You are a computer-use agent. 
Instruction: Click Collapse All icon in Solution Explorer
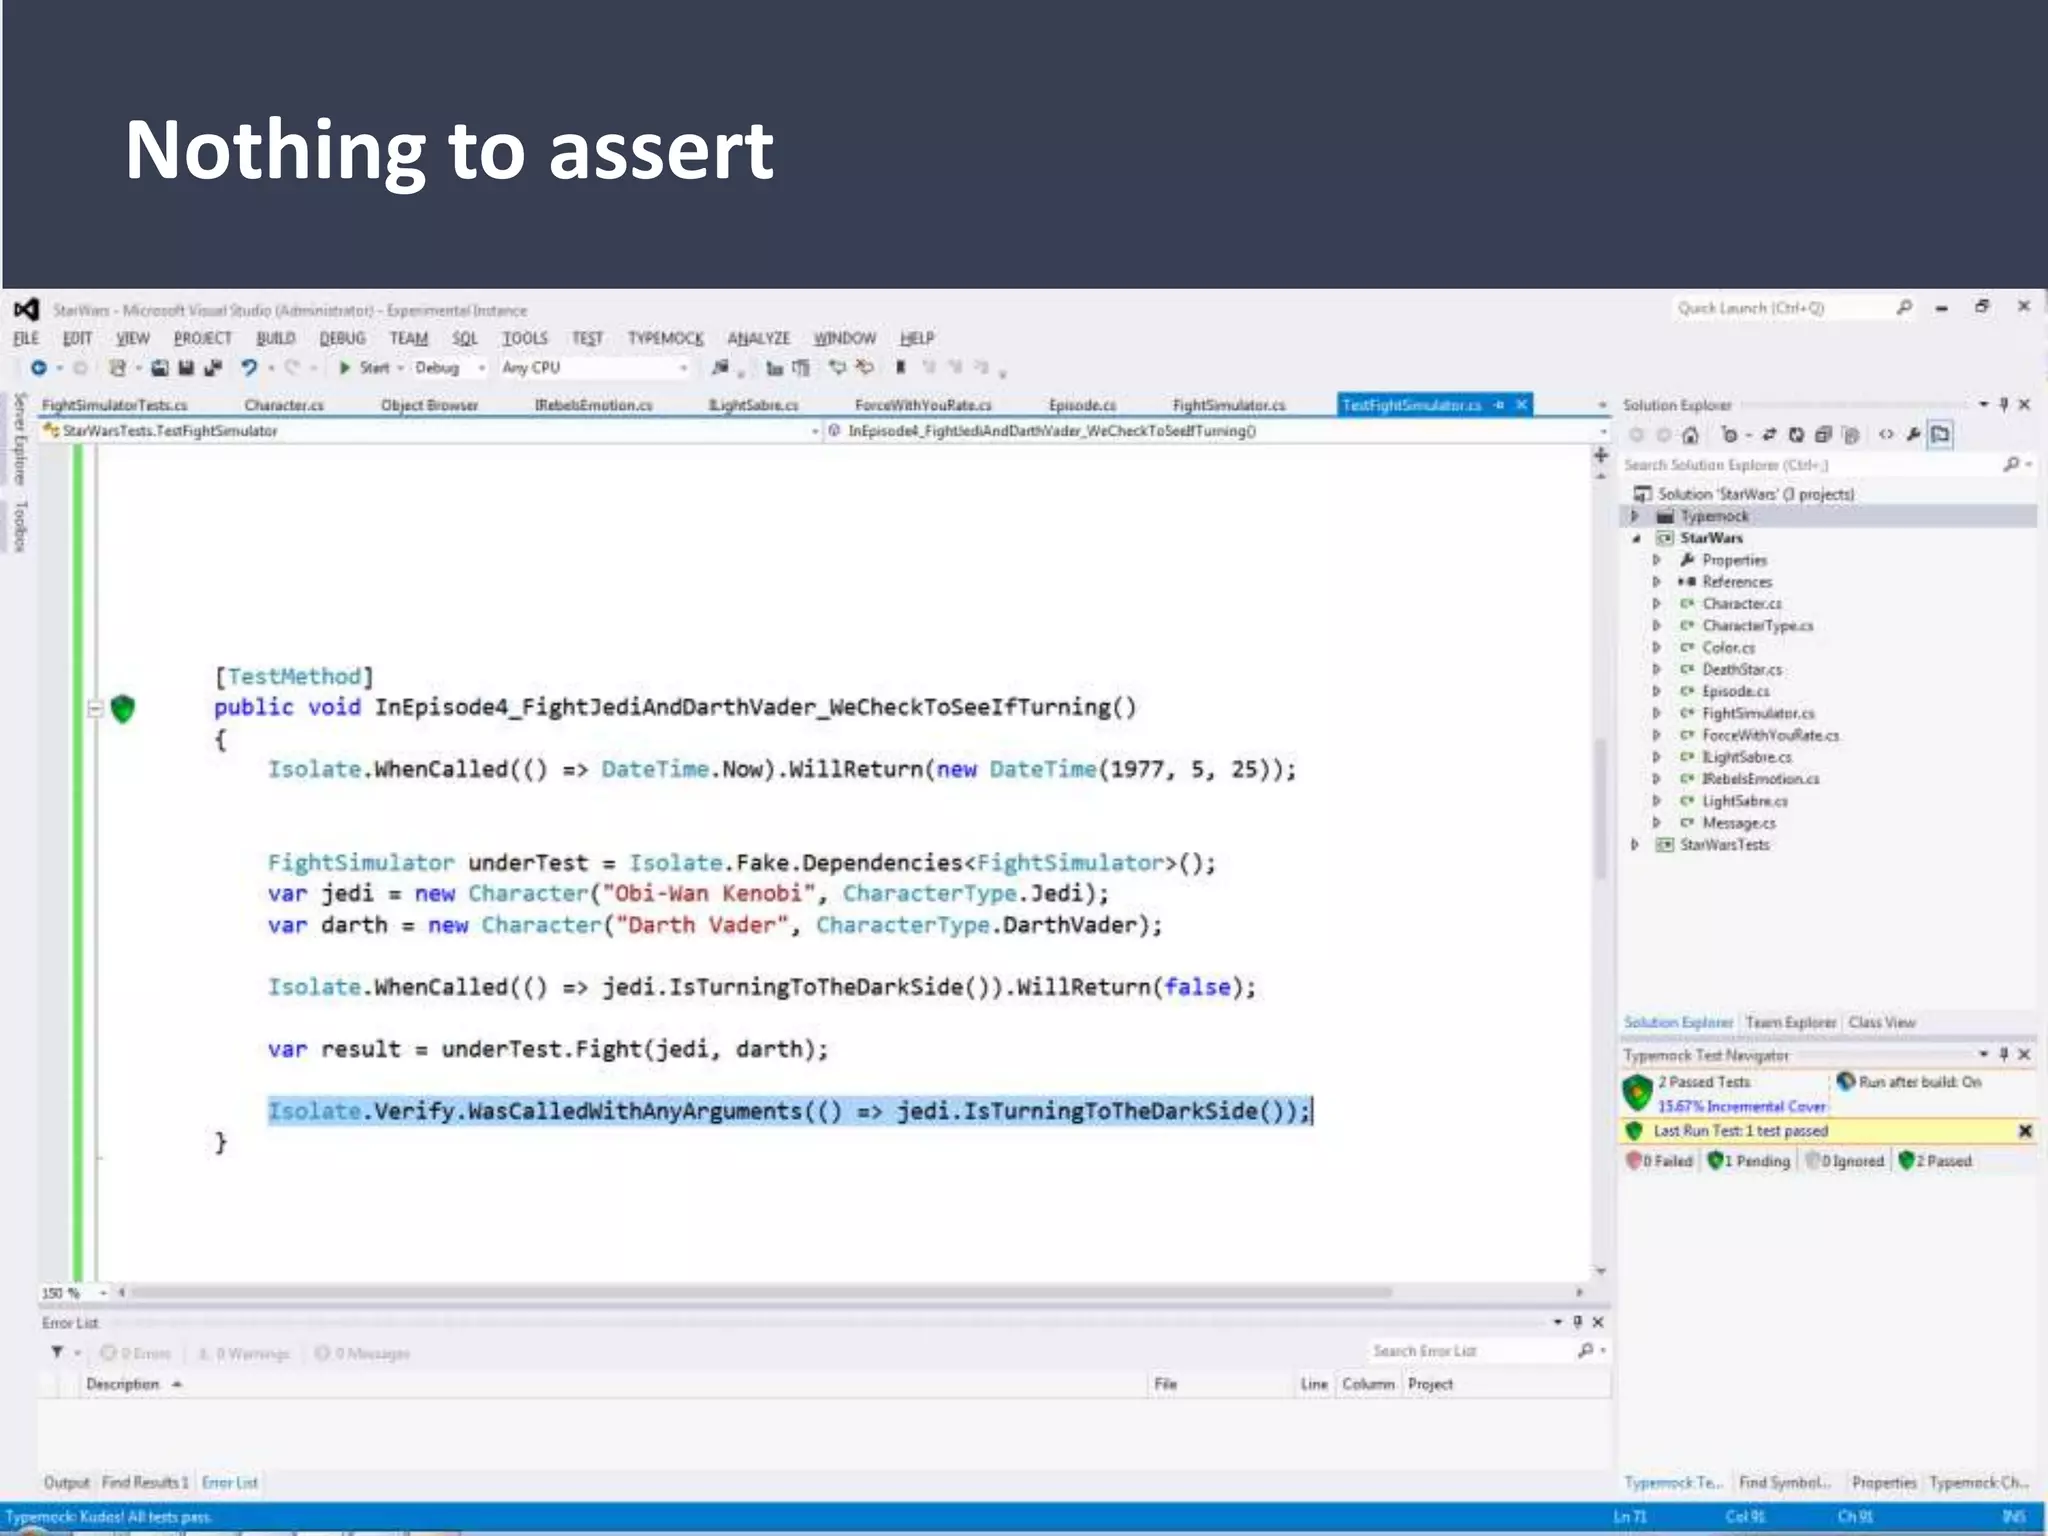[x=1823, y=435]
